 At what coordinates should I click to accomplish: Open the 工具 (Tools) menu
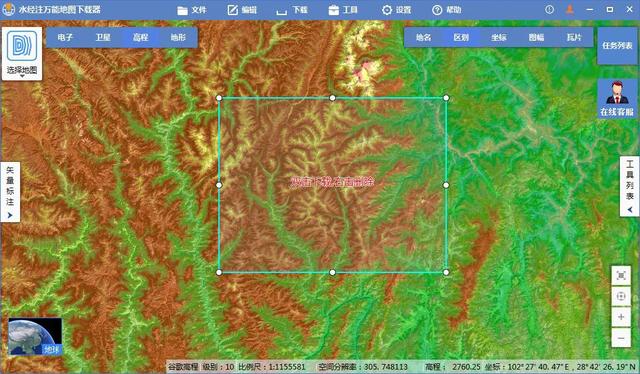343,10
